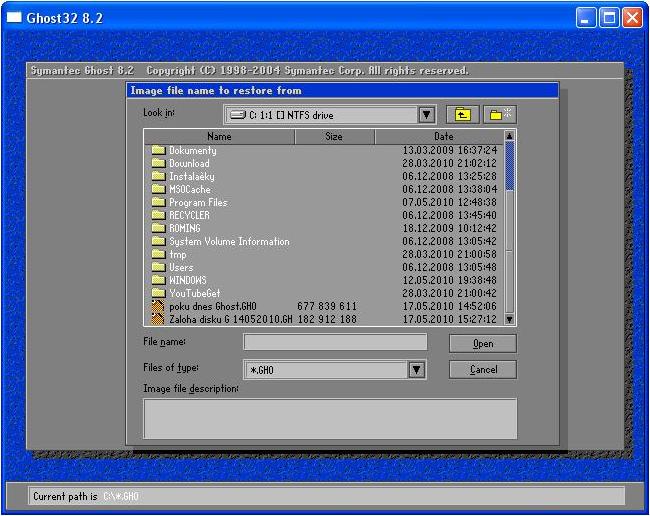
Task: Click date 17.05.2010 14:52:06
Action: [449, 306]
